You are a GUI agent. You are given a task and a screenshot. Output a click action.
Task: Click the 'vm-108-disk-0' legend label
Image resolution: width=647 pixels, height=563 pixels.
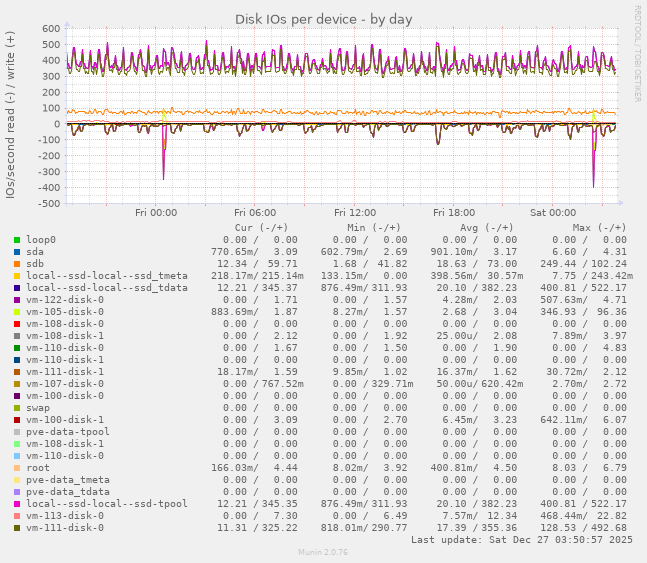point(65,324)
